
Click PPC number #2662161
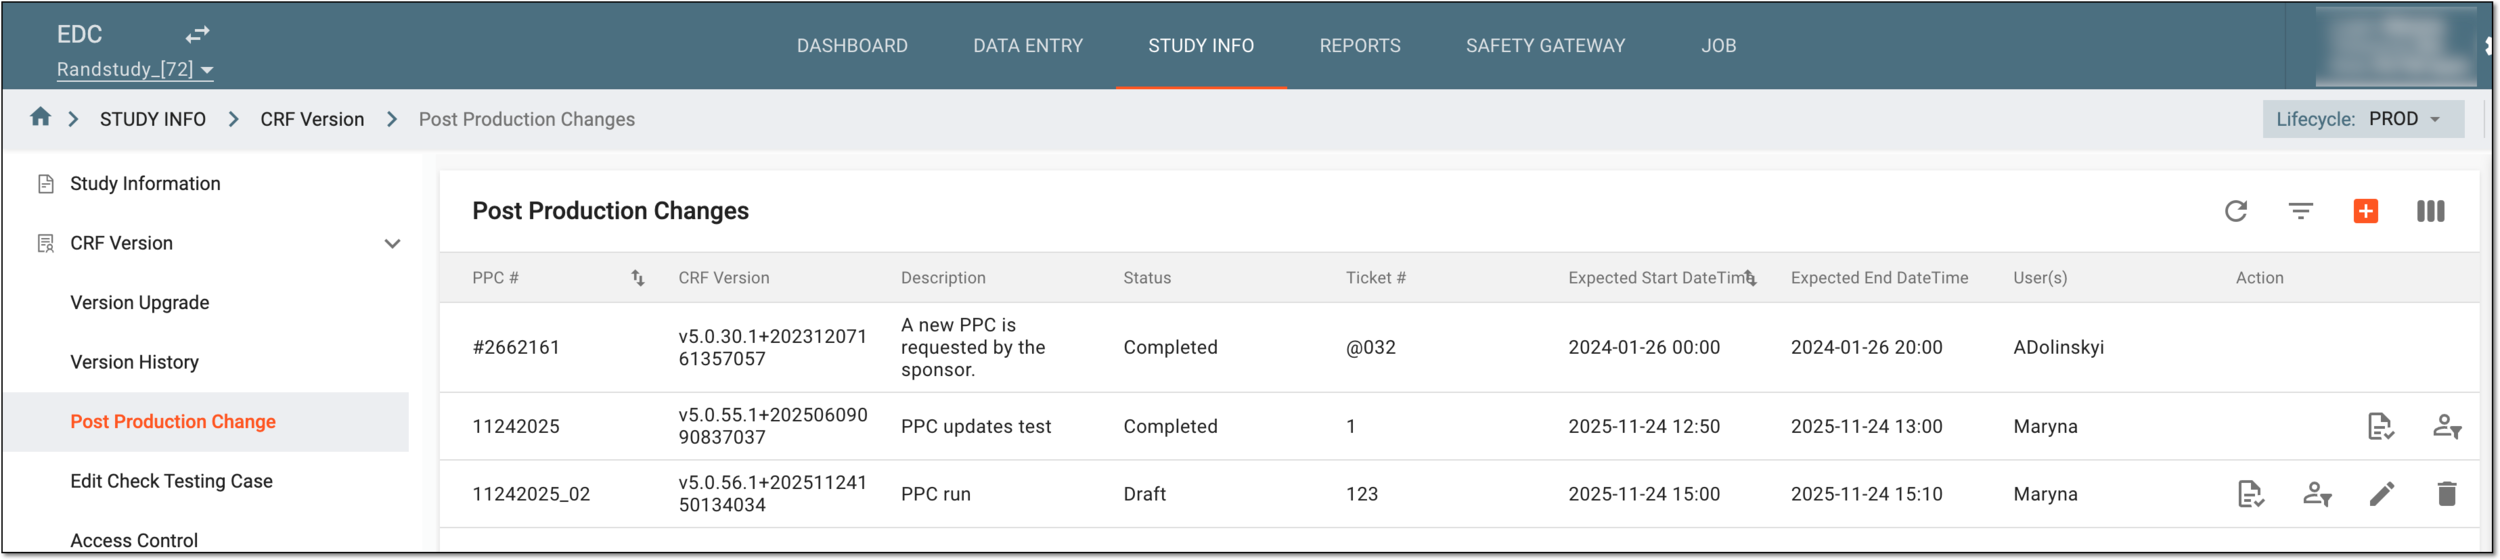click(516, 348)
